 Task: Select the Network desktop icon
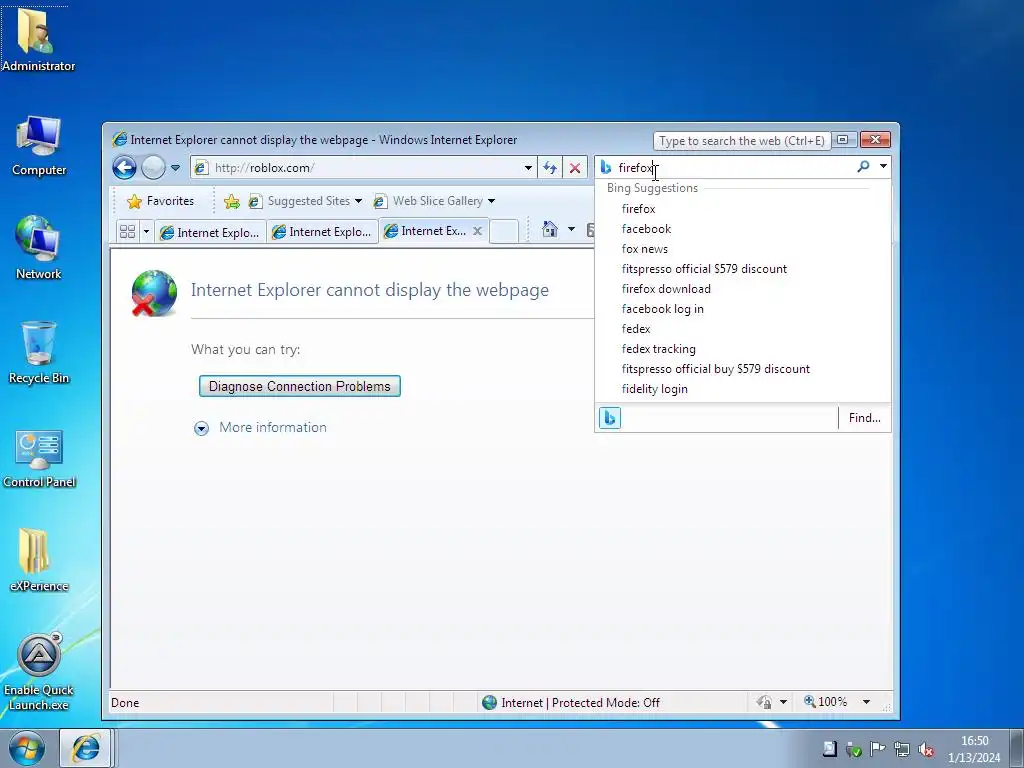[39, 248]
